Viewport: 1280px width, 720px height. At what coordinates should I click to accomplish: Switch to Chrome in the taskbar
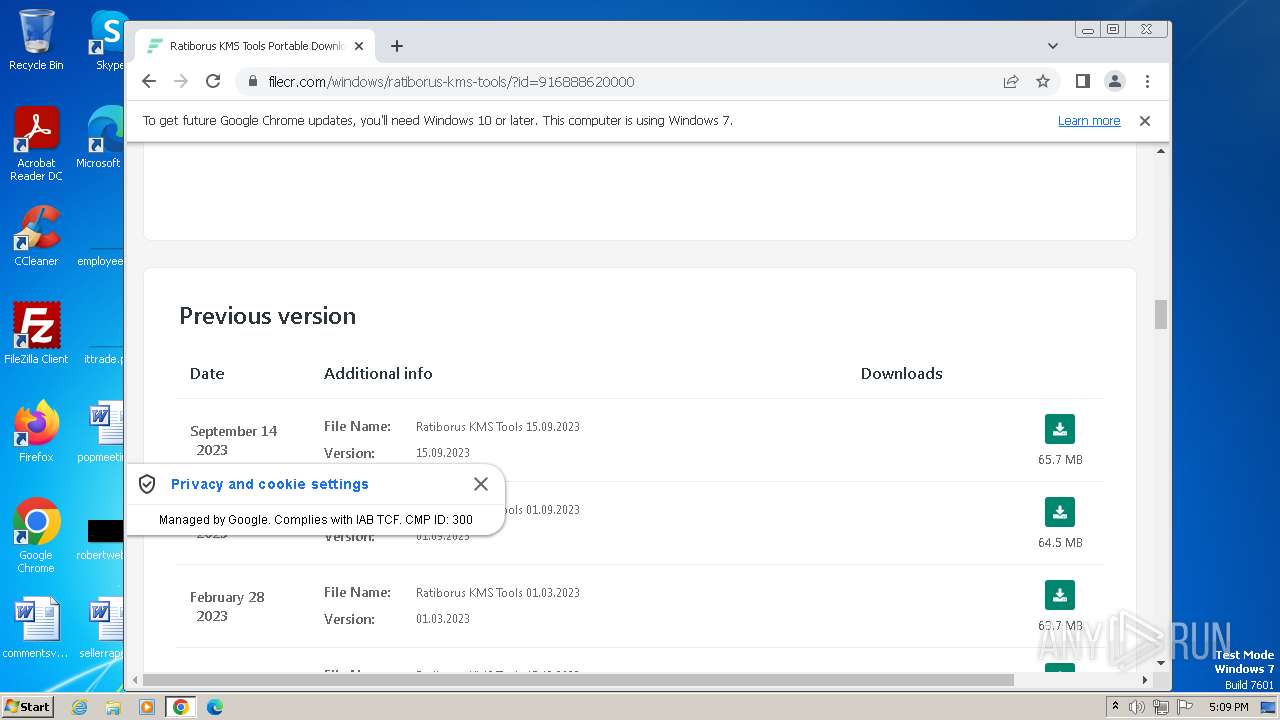[x=180, y=707]
